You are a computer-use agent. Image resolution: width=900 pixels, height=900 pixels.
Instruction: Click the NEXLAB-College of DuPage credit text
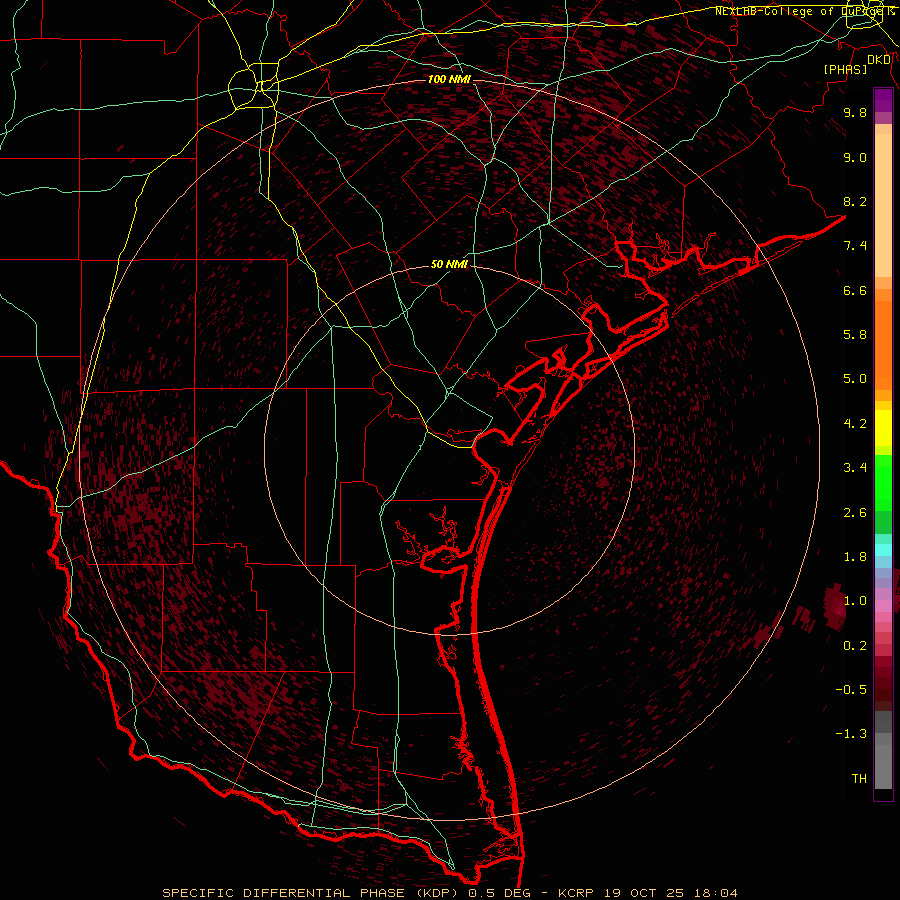point(805,11)
